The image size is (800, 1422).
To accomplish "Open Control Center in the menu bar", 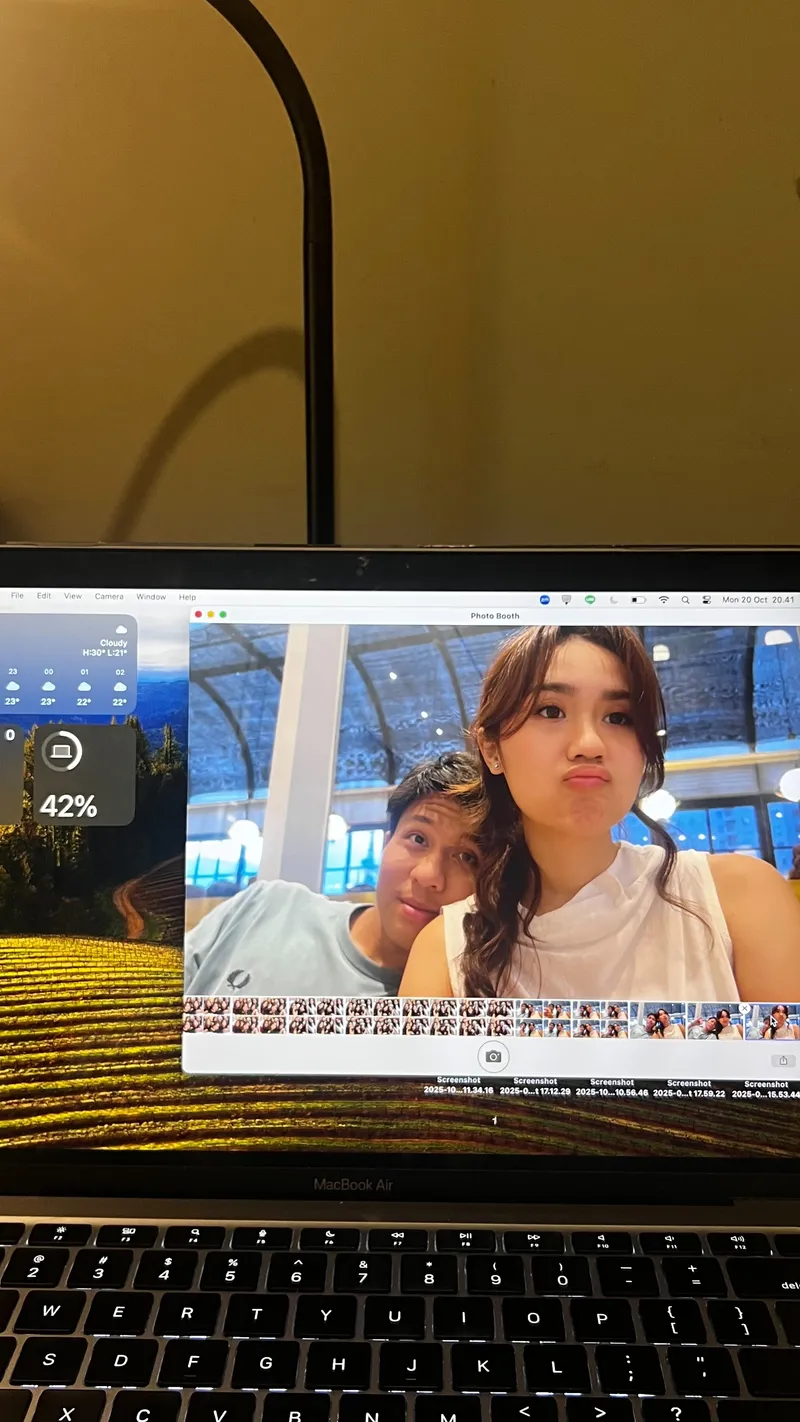I will 709,600.
